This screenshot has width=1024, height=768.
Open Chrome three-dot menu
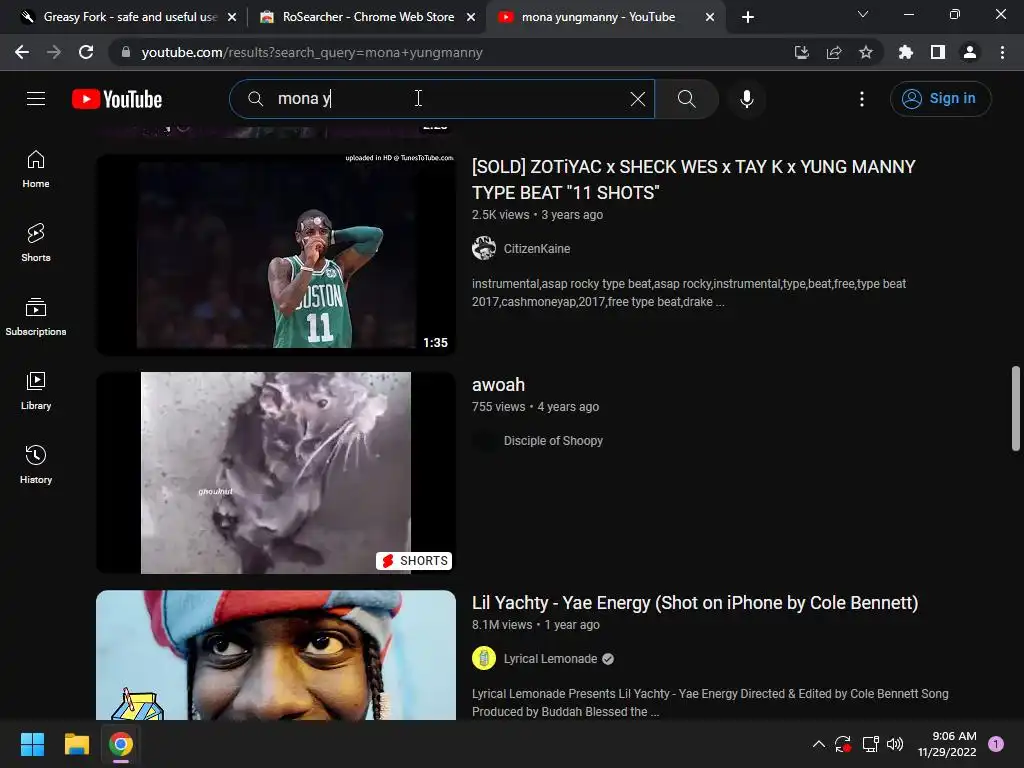point(1002,52)
